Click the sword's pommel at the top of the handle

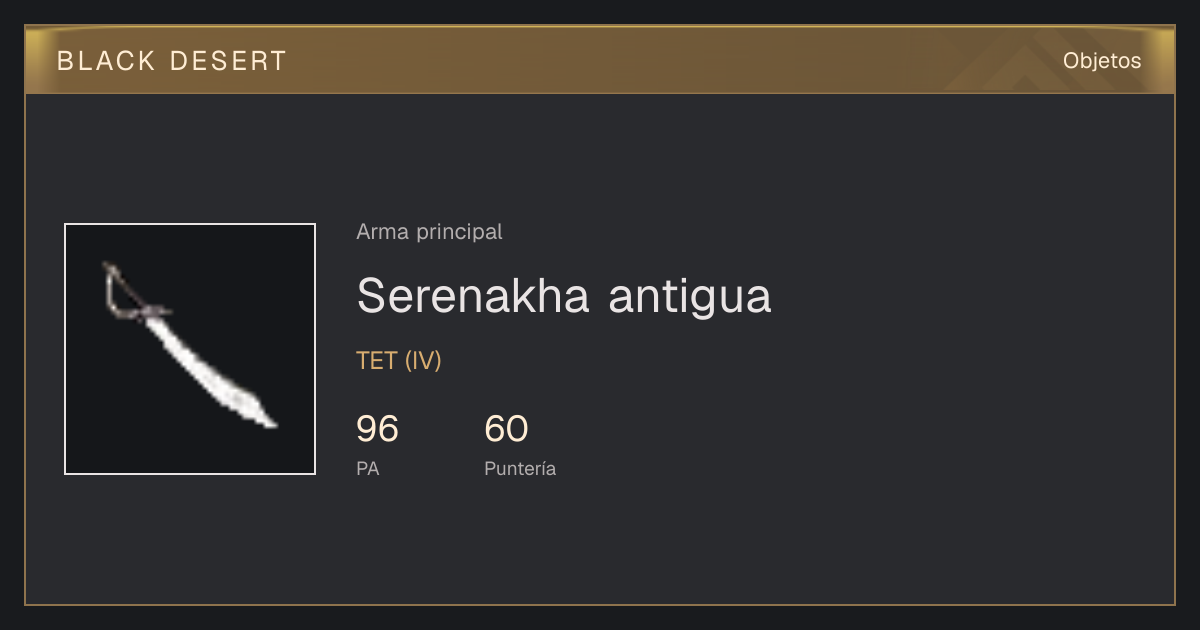(107, 267)
